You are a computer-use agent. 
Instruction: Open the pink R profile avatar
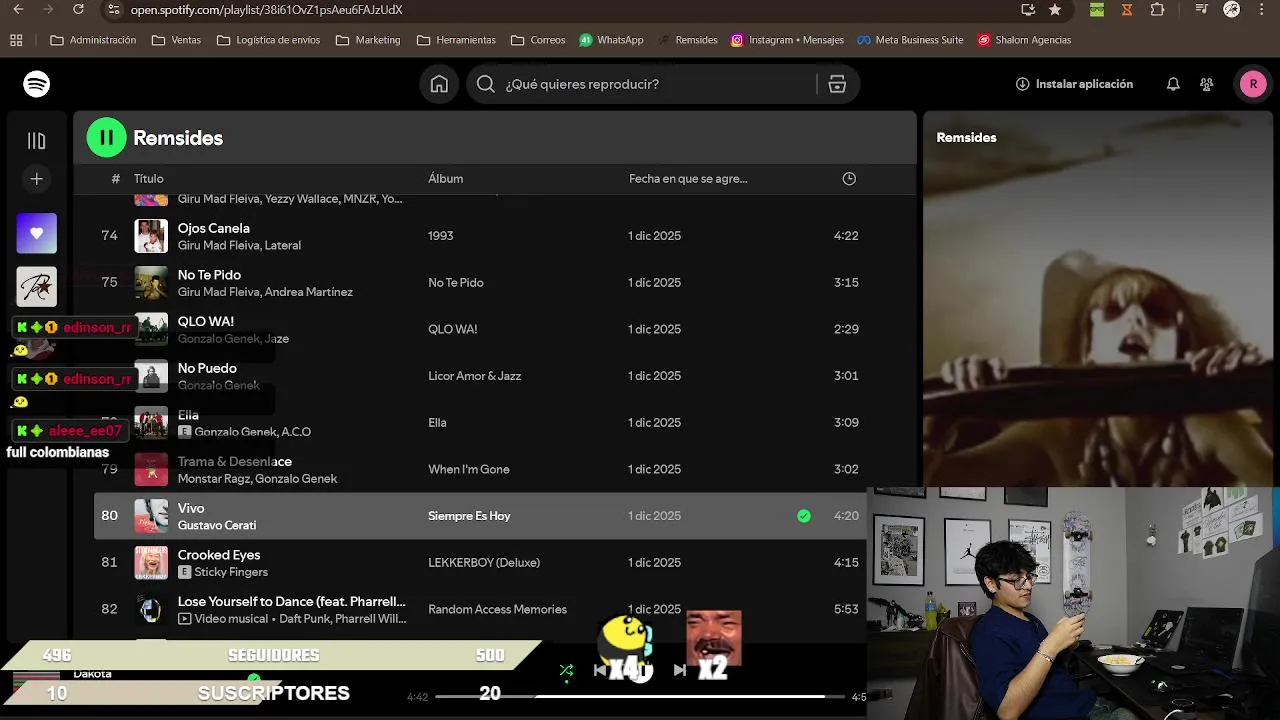[1253, 84]
